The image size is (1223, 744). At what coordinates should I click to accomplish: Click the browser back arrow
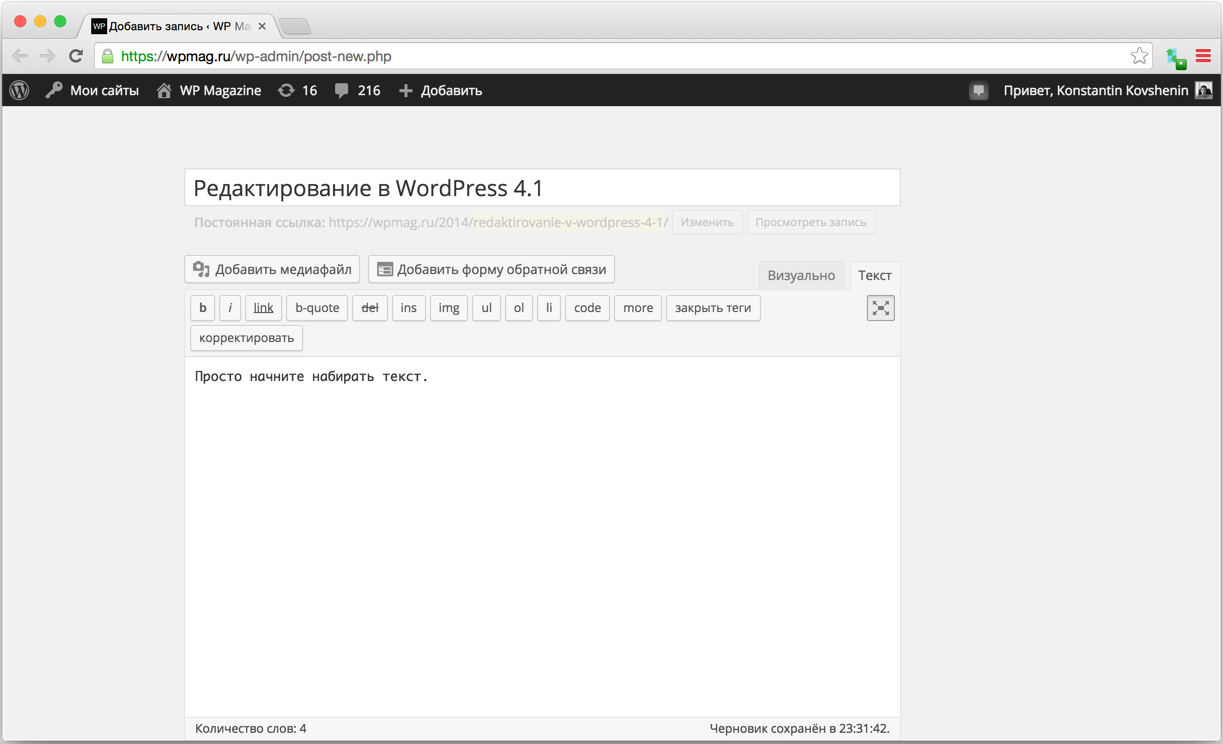pos(20,56)
